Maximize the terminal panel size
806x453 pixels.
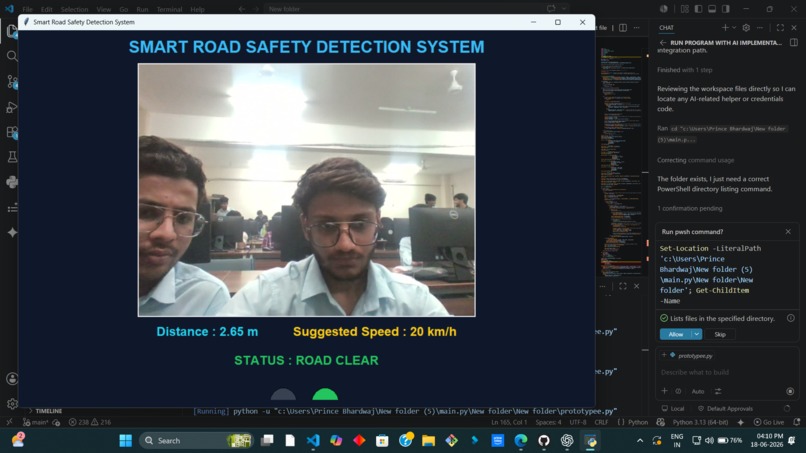[622, 286]
